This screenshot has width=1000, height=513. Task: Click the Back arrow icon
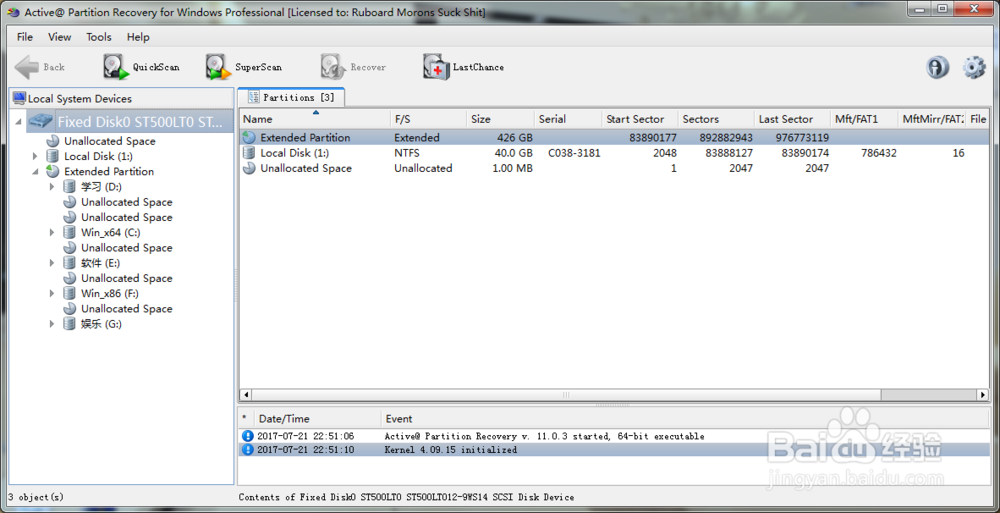pos(27,67)
